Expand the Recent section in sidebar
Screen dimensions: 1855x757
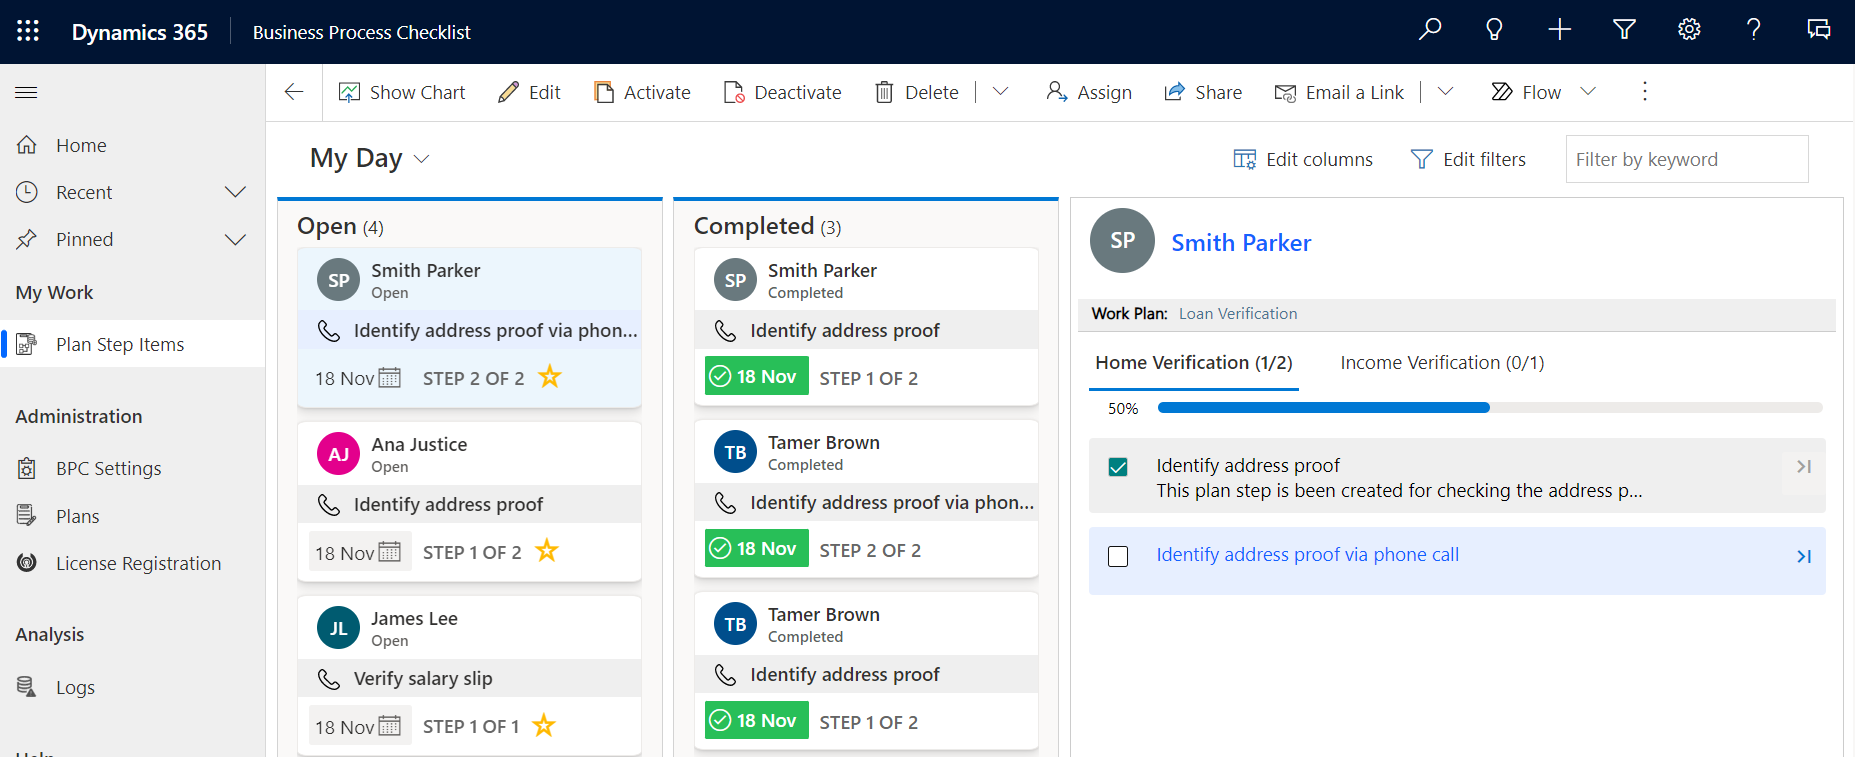[235, 192]
